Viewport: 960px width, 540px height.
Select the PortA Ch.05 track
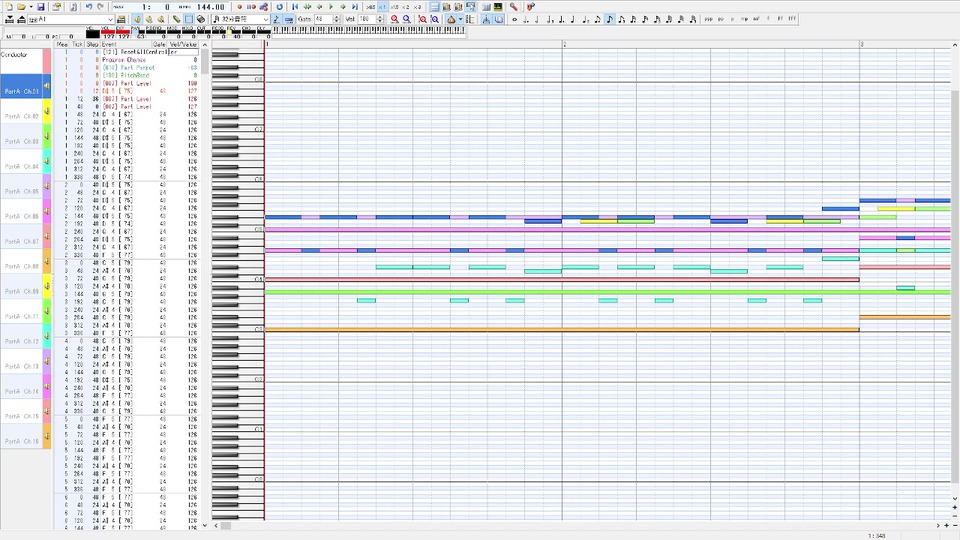pos(21,186)
